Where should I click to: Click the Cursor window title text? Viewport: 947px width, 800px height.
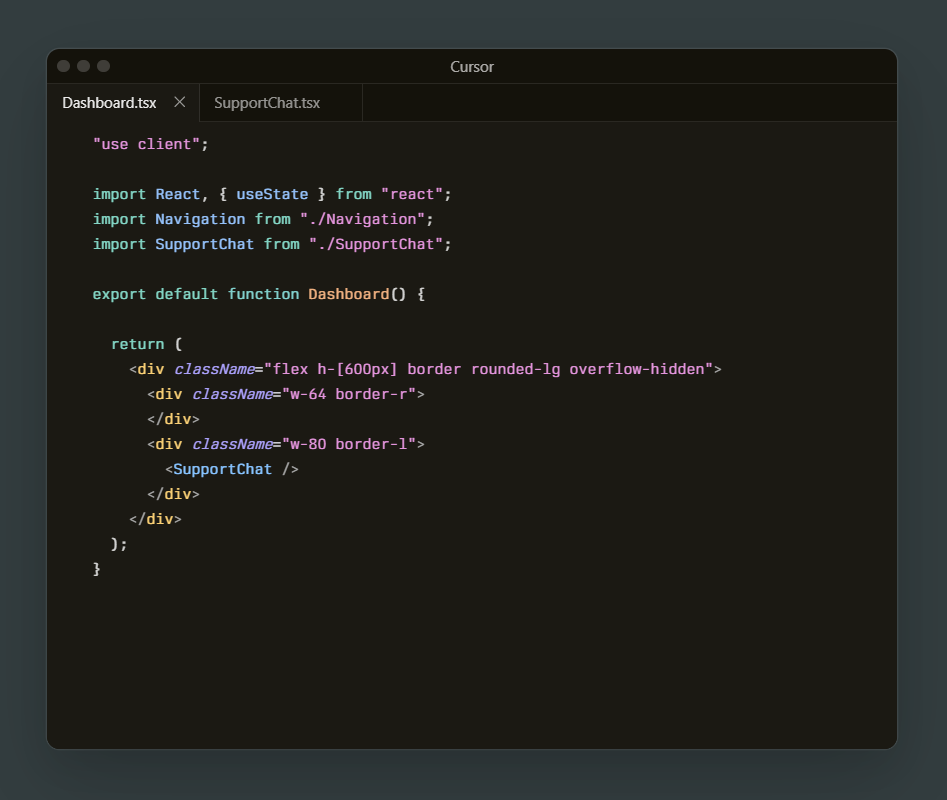click(x=472, y=67)
